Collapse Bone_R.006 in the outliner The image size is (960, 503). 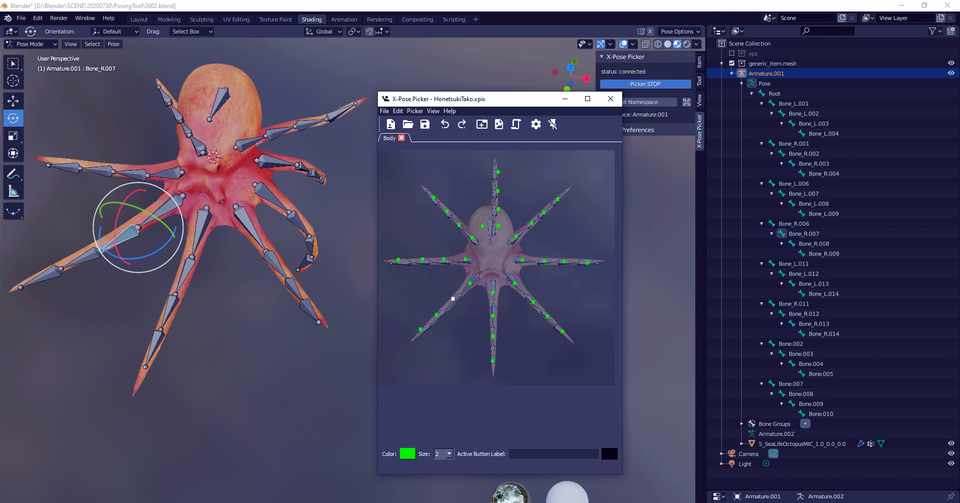point(762,224)
